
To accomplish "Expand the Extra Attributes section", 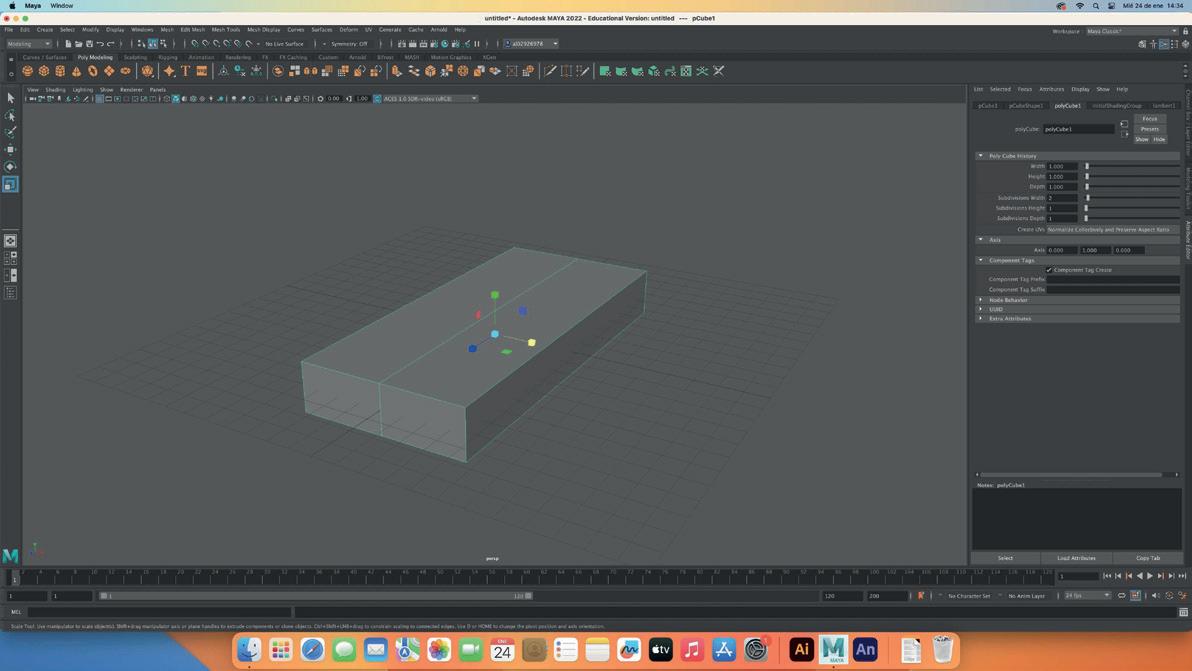I will pyautogui.click(x=981, y=318).
